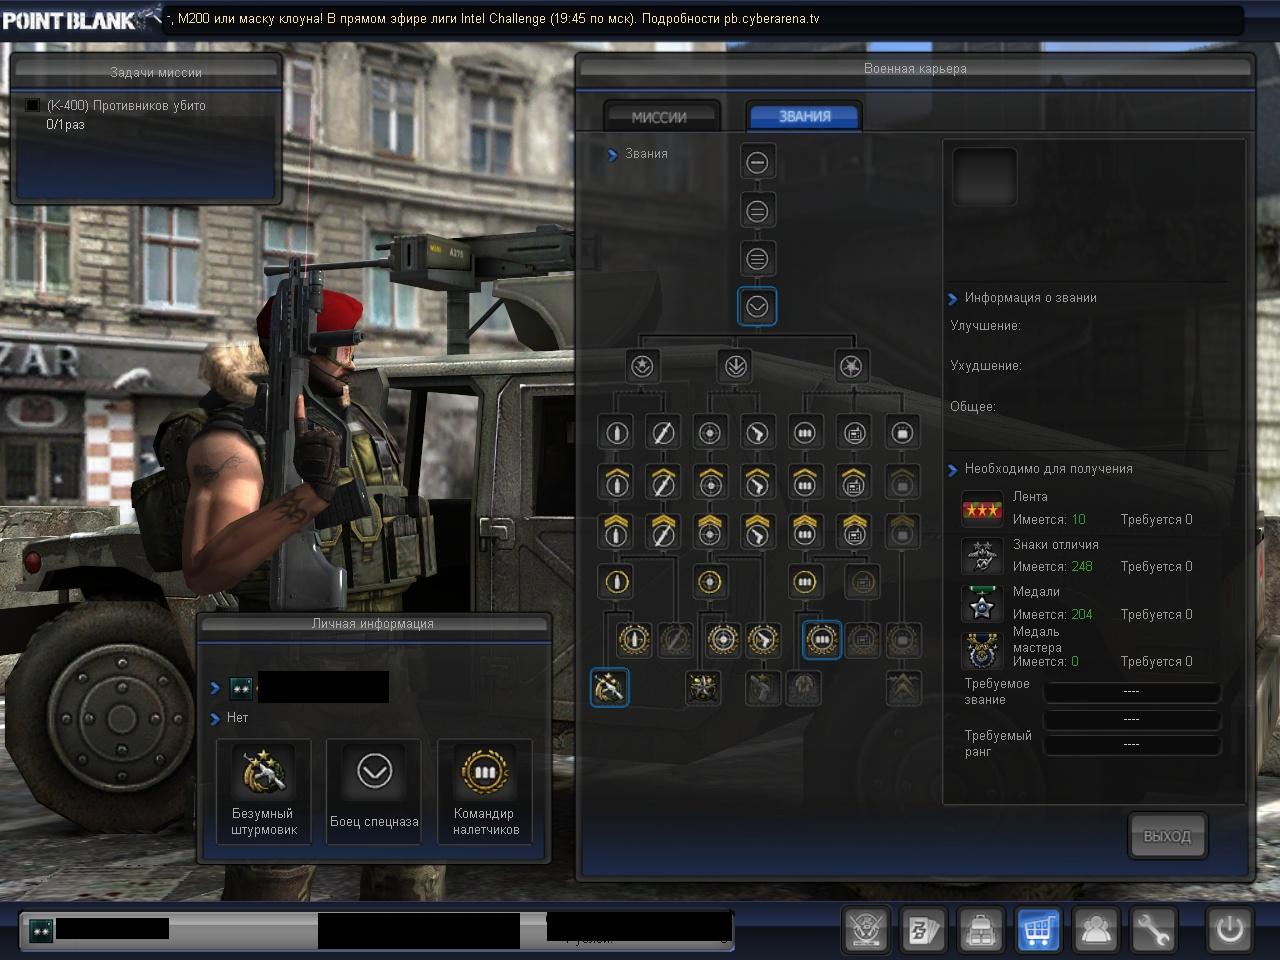Open the inventory backpack icon
The image size is (1280, 960).
tap(981, 930)
